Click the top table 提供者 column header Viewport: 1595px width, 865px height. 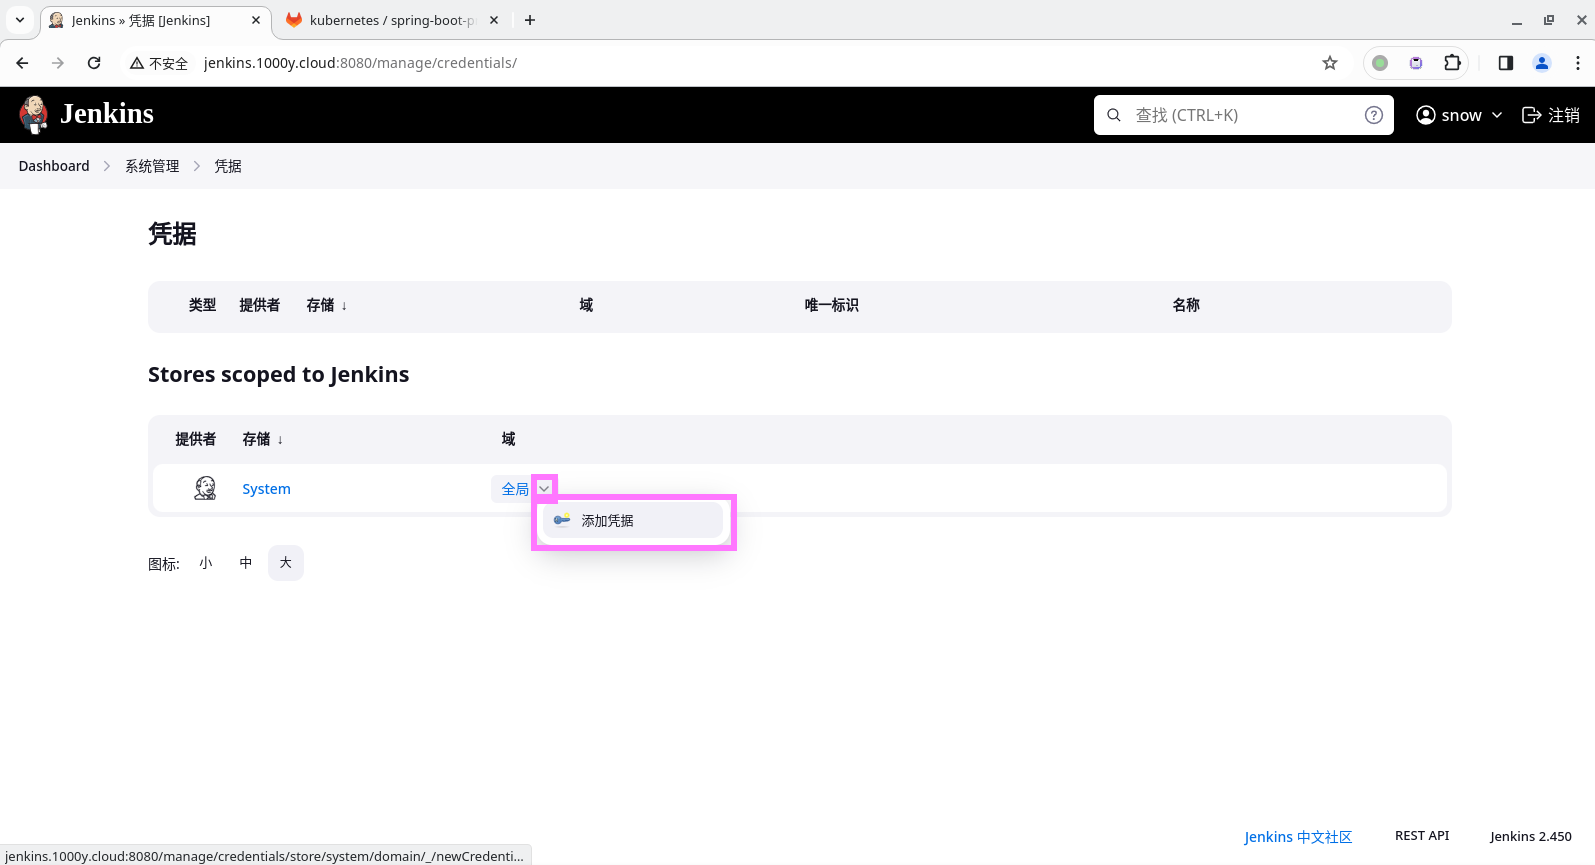click(260, 305)
